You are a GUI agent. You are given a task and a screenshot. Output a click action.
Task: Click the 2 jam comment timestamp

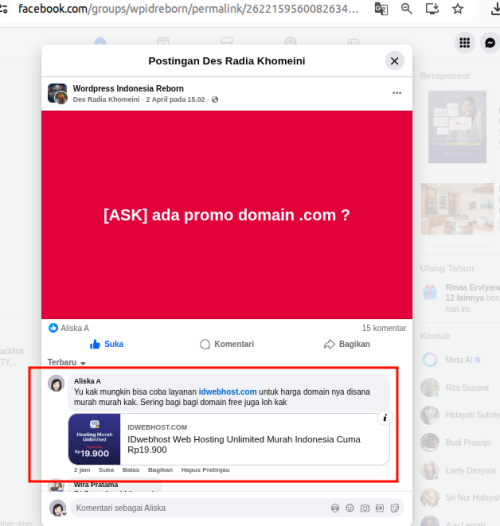pyautogui.click(x=82, y=470)
